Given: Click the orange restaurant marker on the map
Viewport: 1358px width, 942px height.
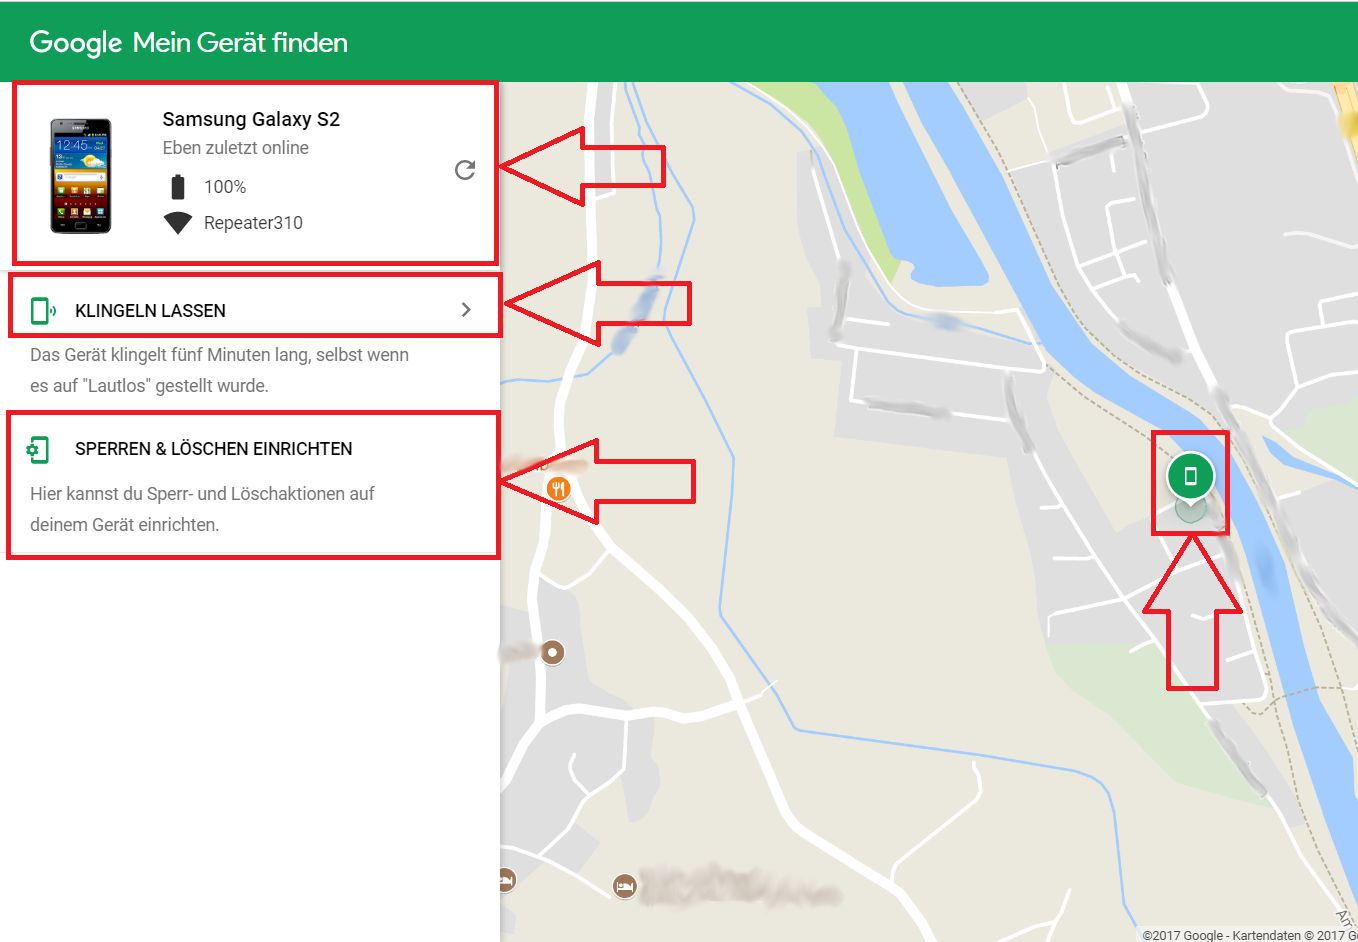Looking at the screenshot, I should tap(558, 489).
